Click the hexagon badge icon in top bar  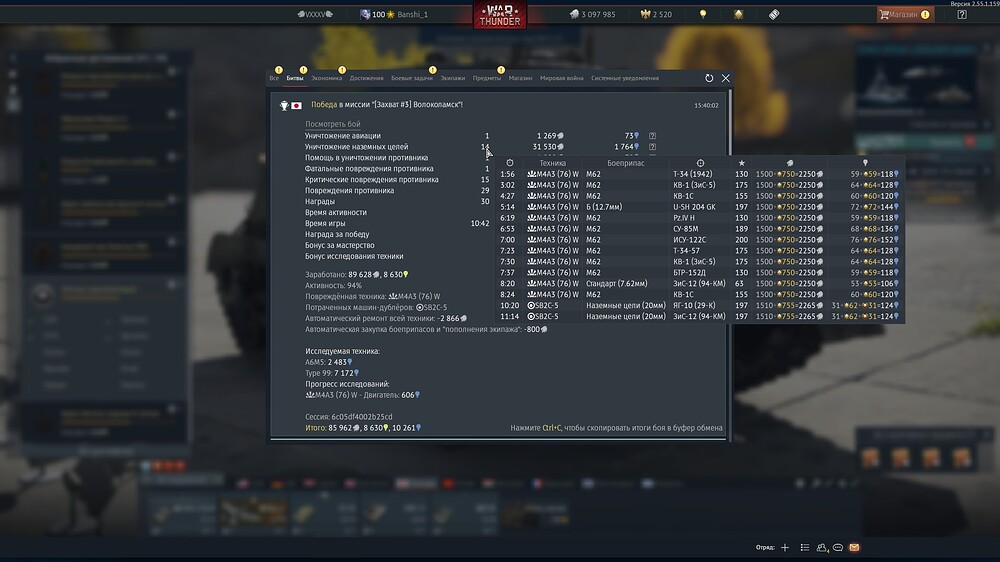[738, 14]
